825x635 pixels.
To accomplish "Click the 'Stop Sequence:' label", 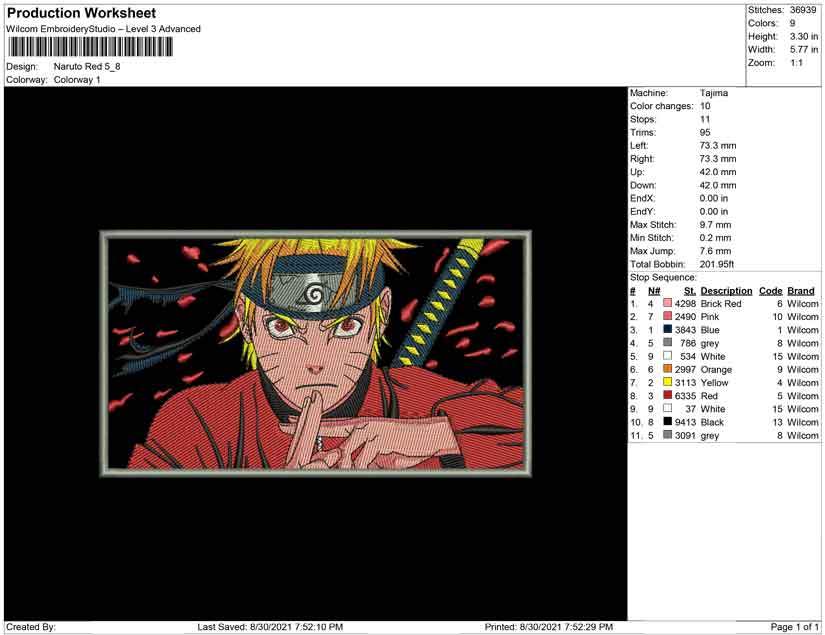I will pyautogui.click(x=663, y=277).
